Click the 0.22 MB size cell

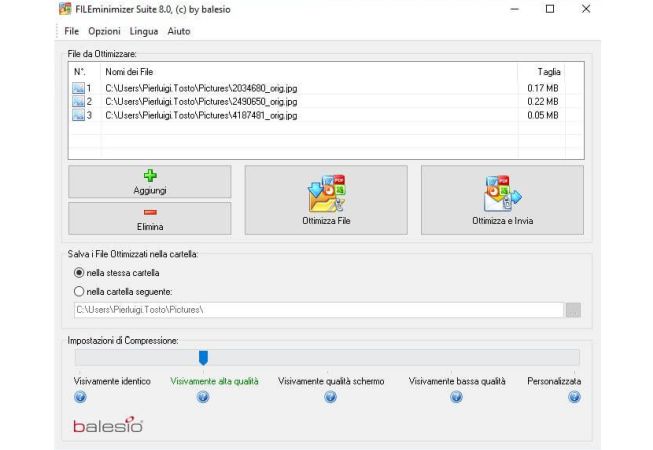543,102
